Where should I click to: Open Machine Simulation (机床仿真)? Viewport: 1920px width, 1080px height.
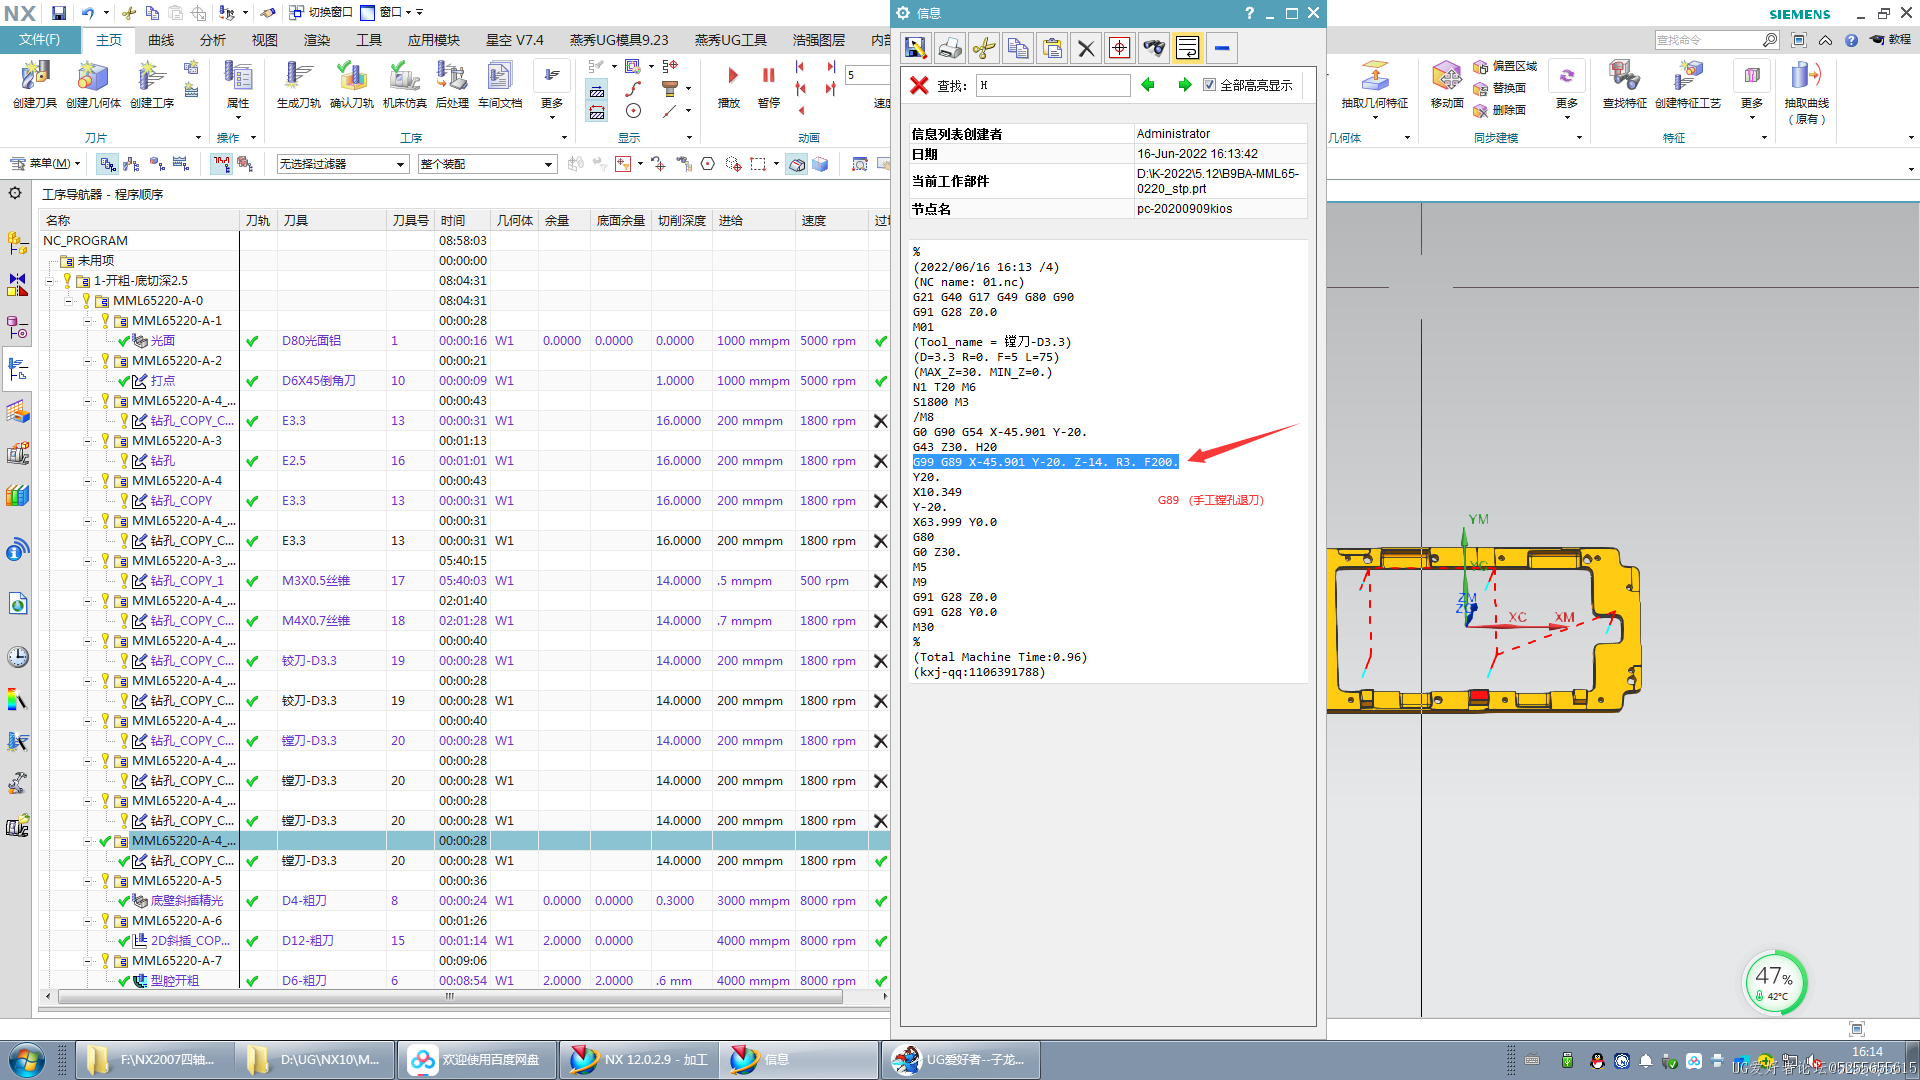[404, 84]
